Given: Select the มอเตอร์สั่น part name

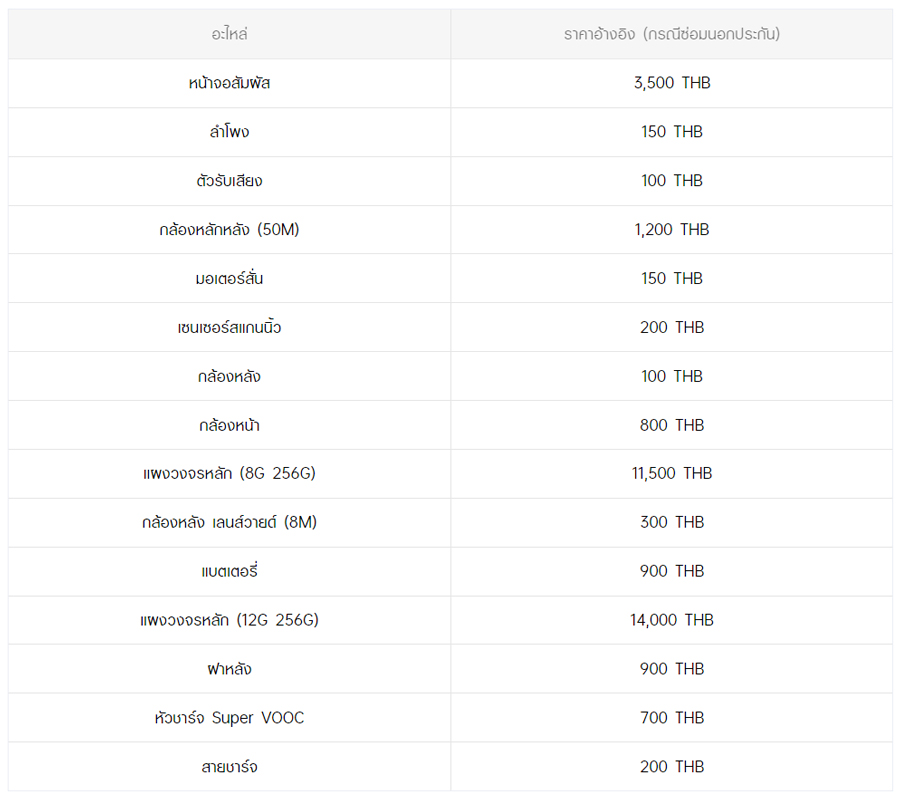Looking at the screenshot, I should [229, 278].
